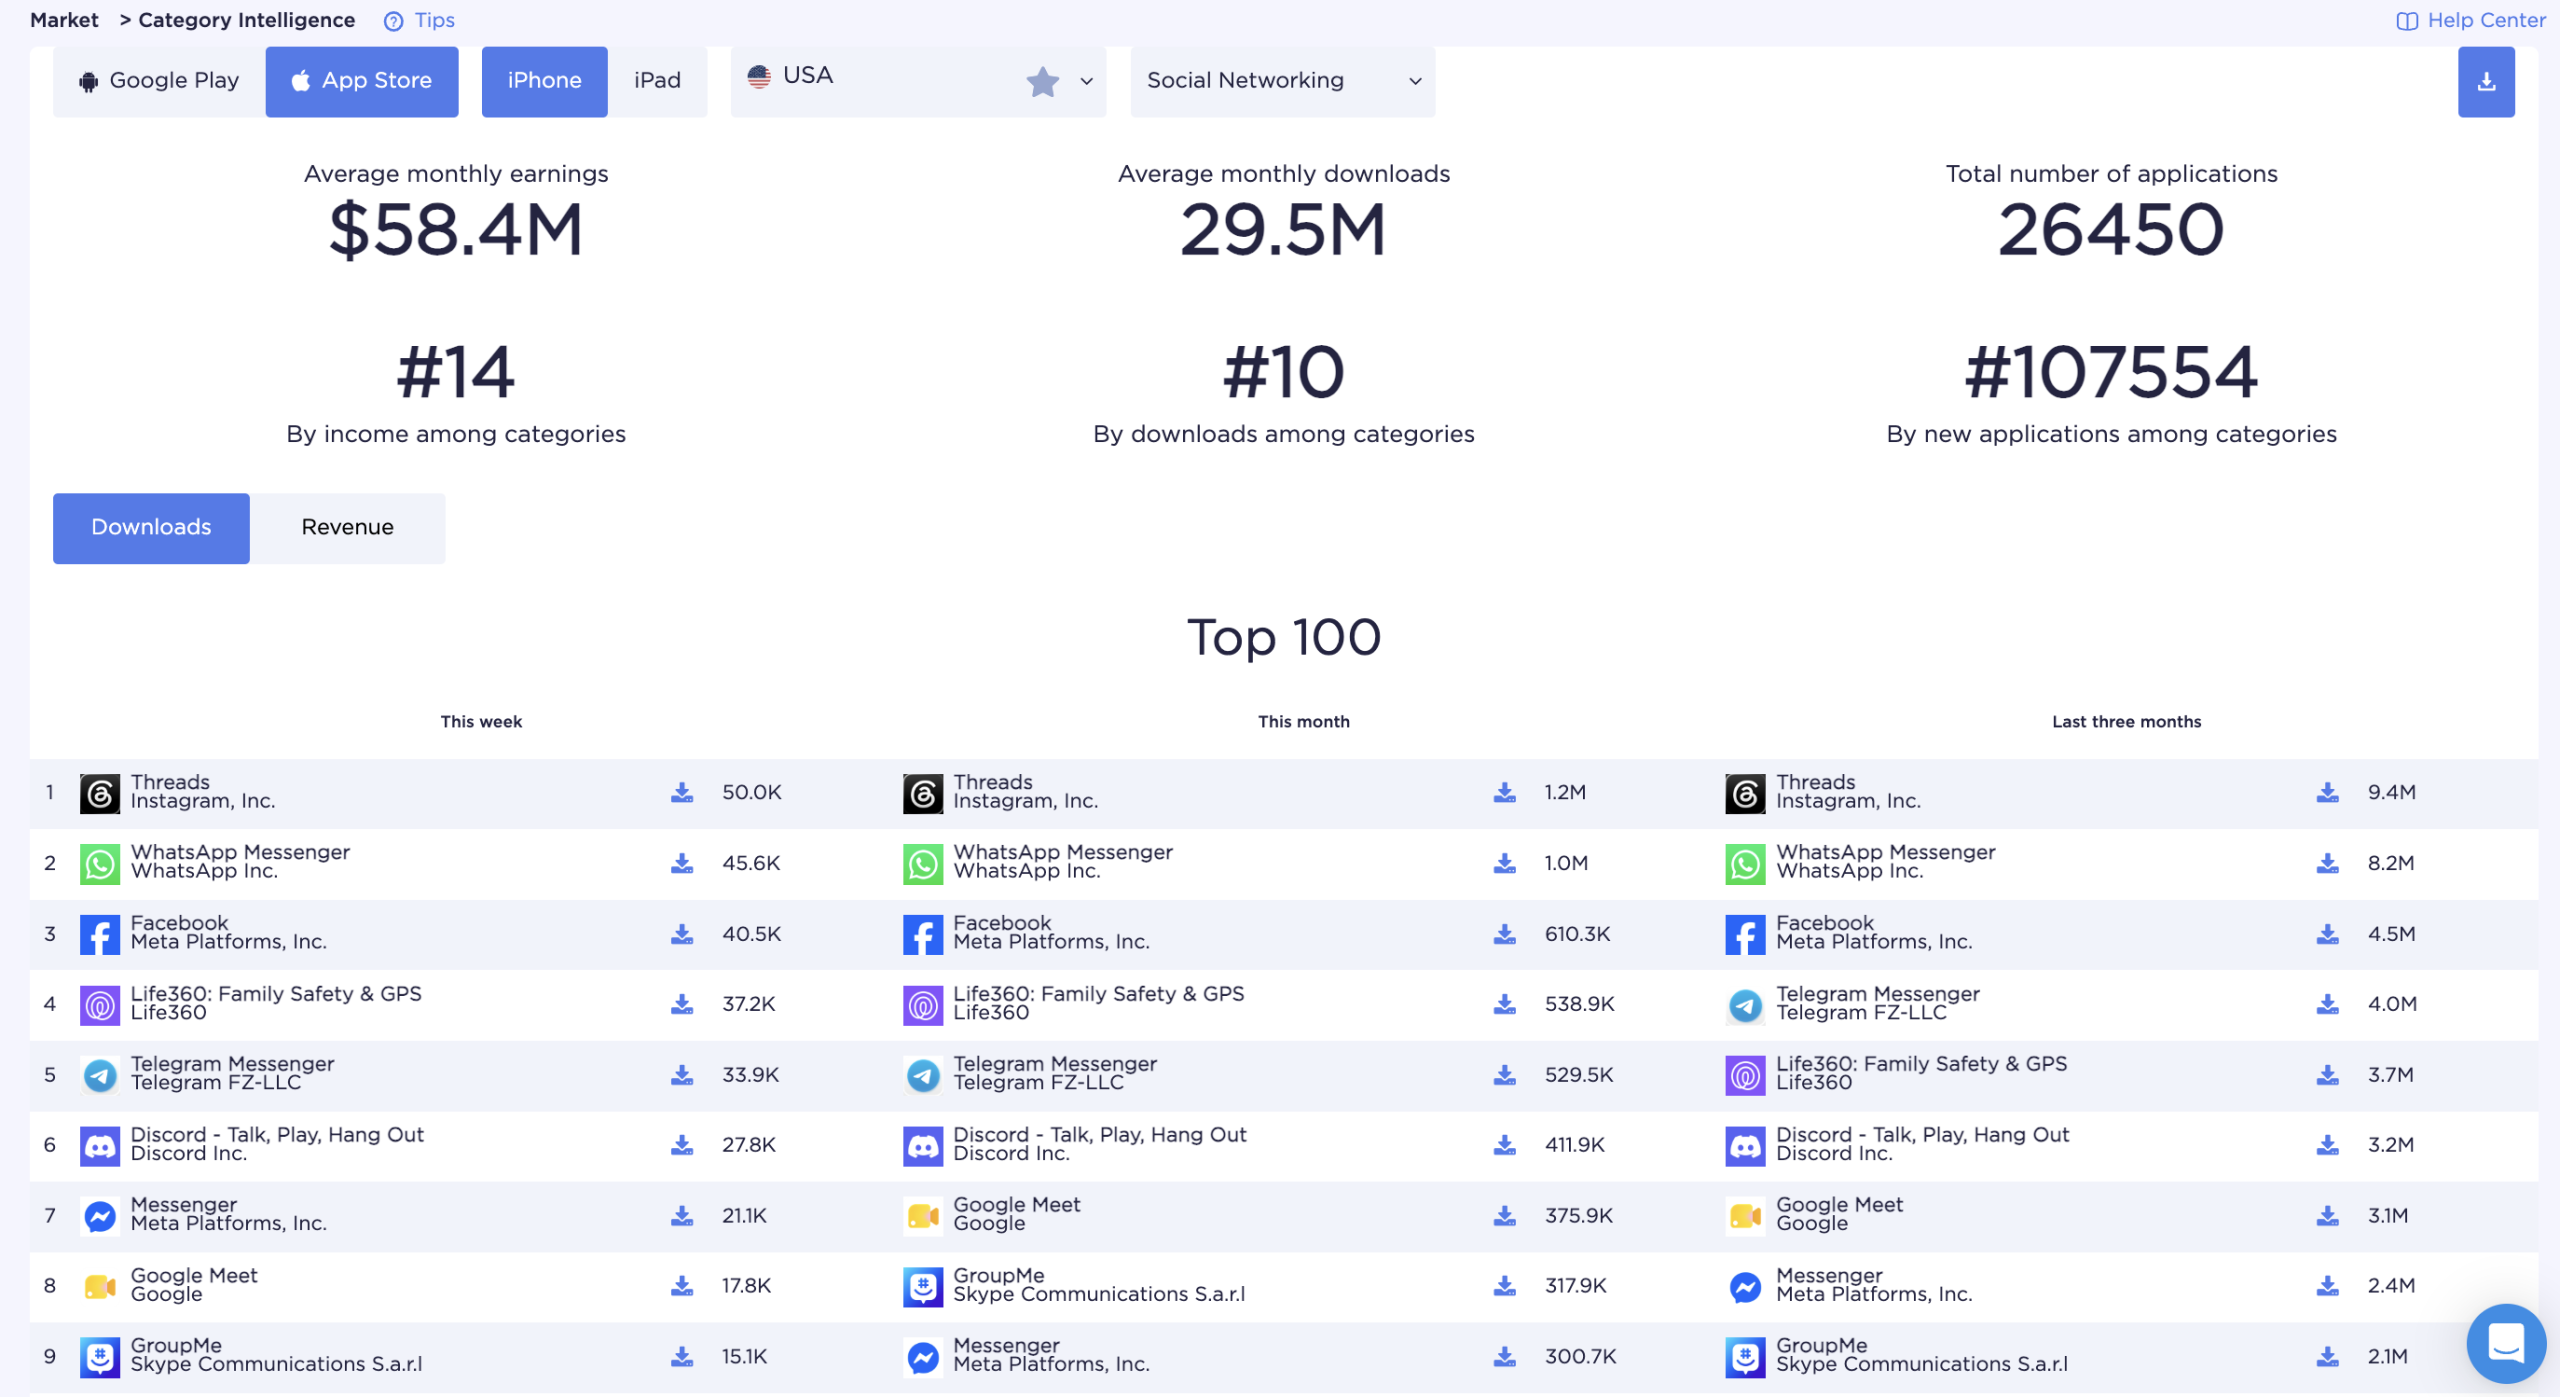Click download icon beside 375.9K Google Meet
Image resolution: width=2560 pixels, height=1397 pixels.
1504,1216
